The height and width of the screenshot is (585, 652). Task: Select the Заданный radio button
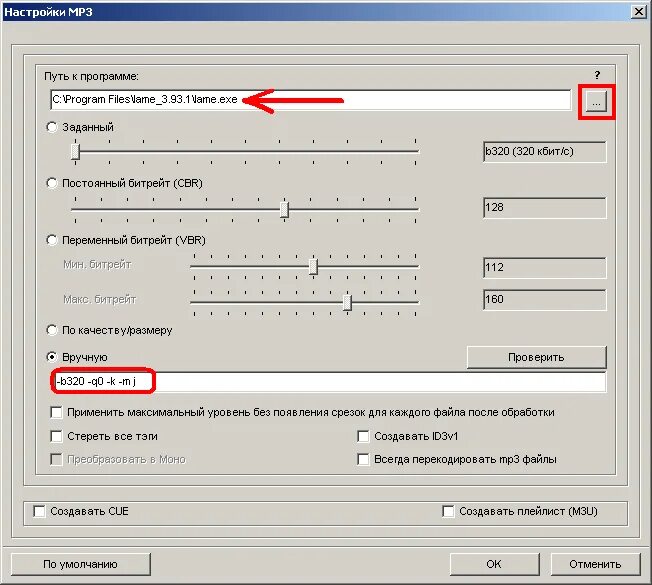point(52,127)
